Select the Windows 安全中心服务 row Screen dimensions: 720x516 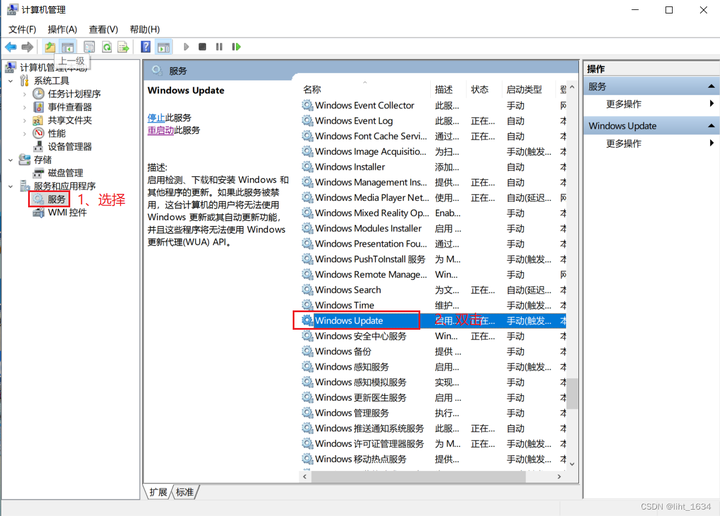tap(433, 336)
